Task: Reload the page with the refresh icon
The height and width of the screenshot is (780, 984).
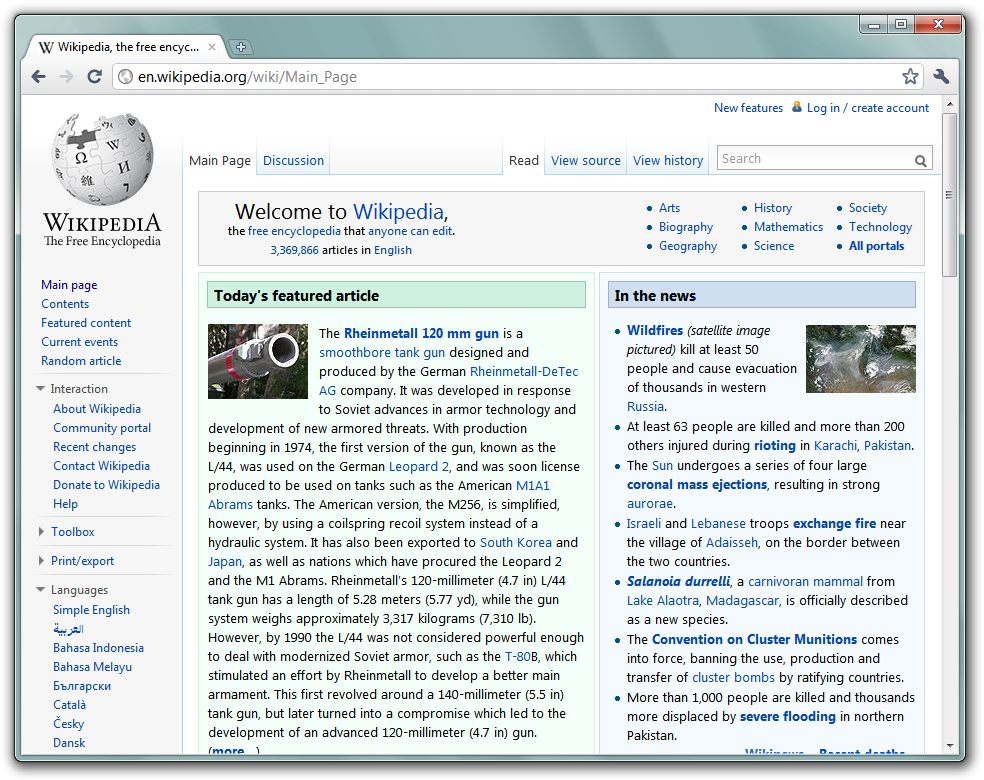Action: 94,77
